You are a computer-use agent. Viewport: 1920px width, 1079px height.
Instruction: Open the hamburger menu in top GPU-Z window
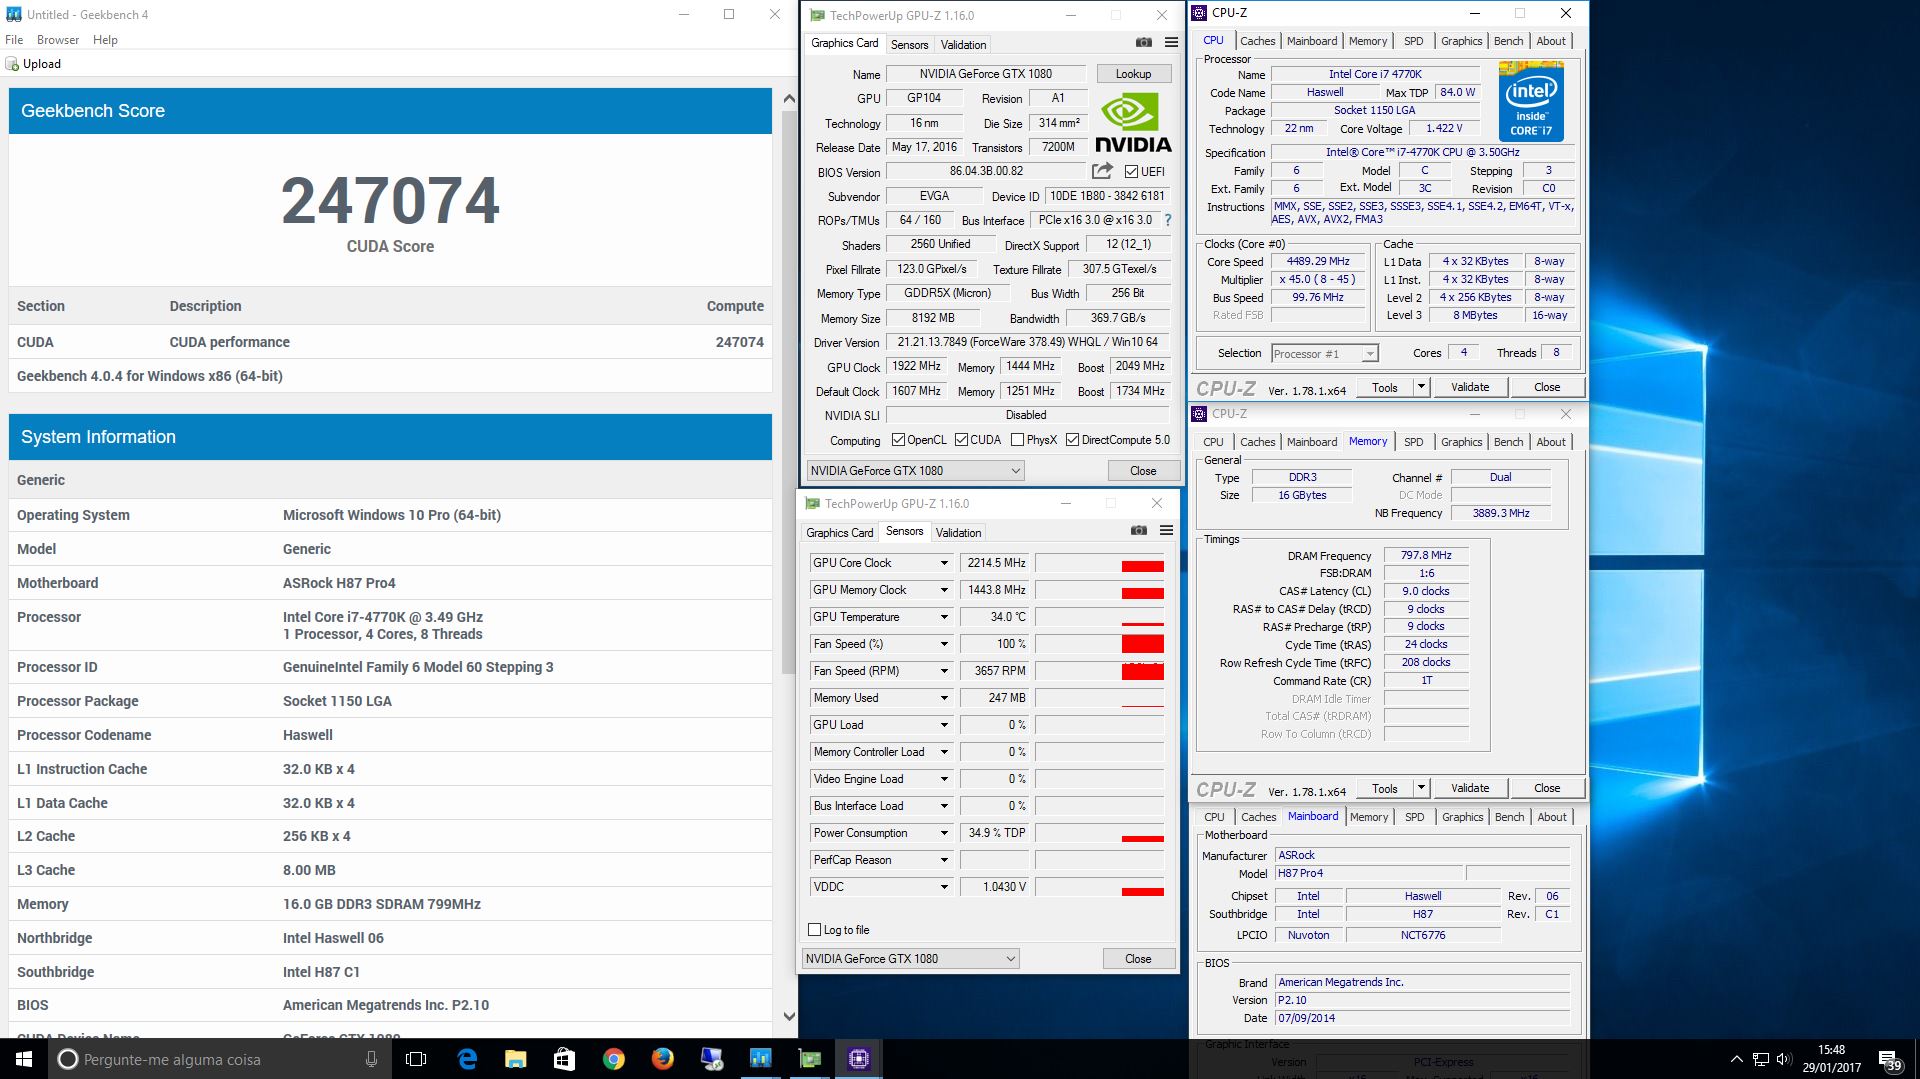point(1171,43)
